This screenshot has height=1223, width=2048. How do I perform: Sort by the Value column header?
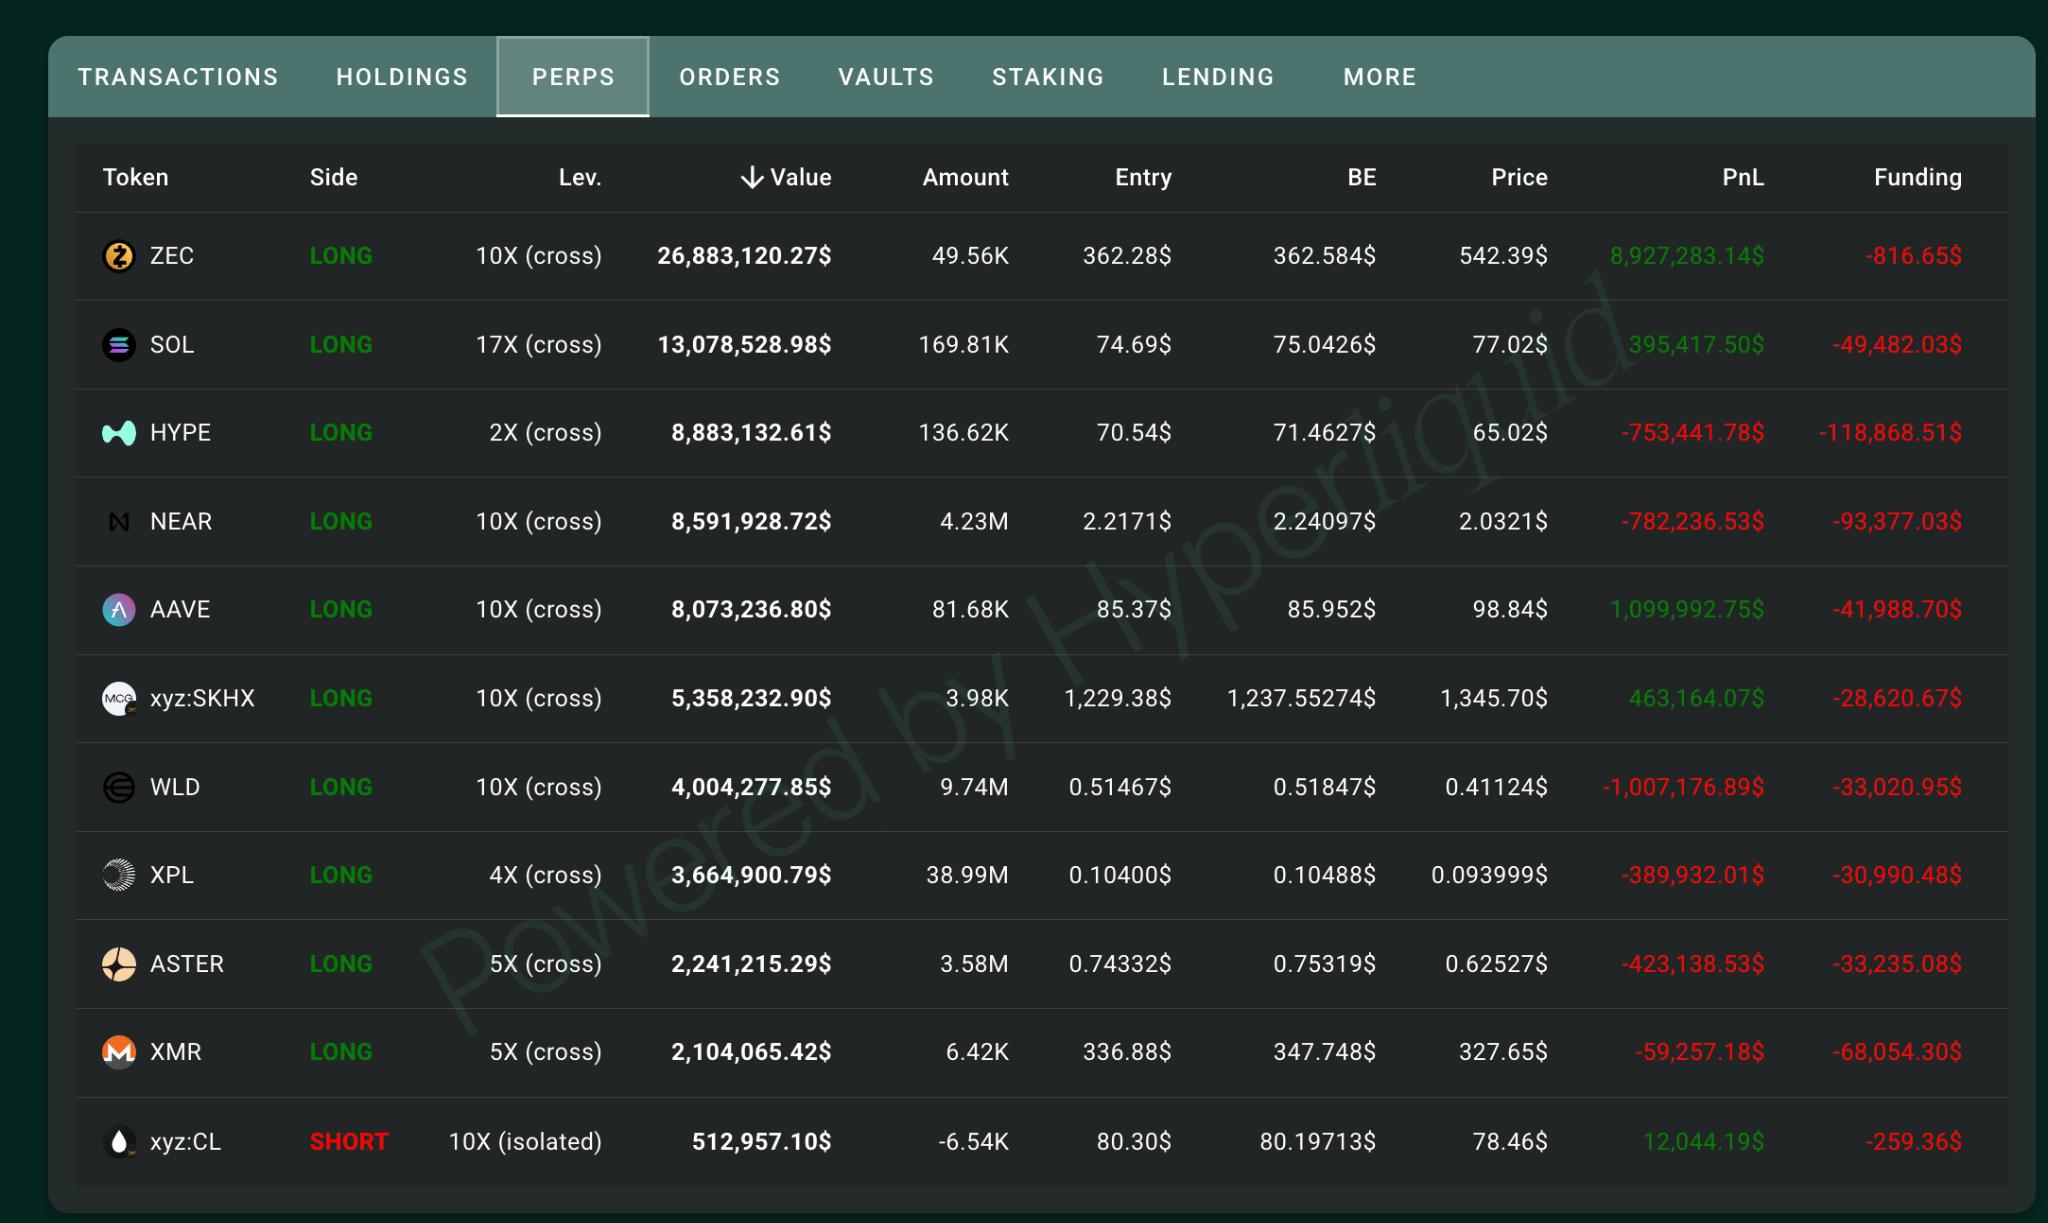click(x=786, y=178)
